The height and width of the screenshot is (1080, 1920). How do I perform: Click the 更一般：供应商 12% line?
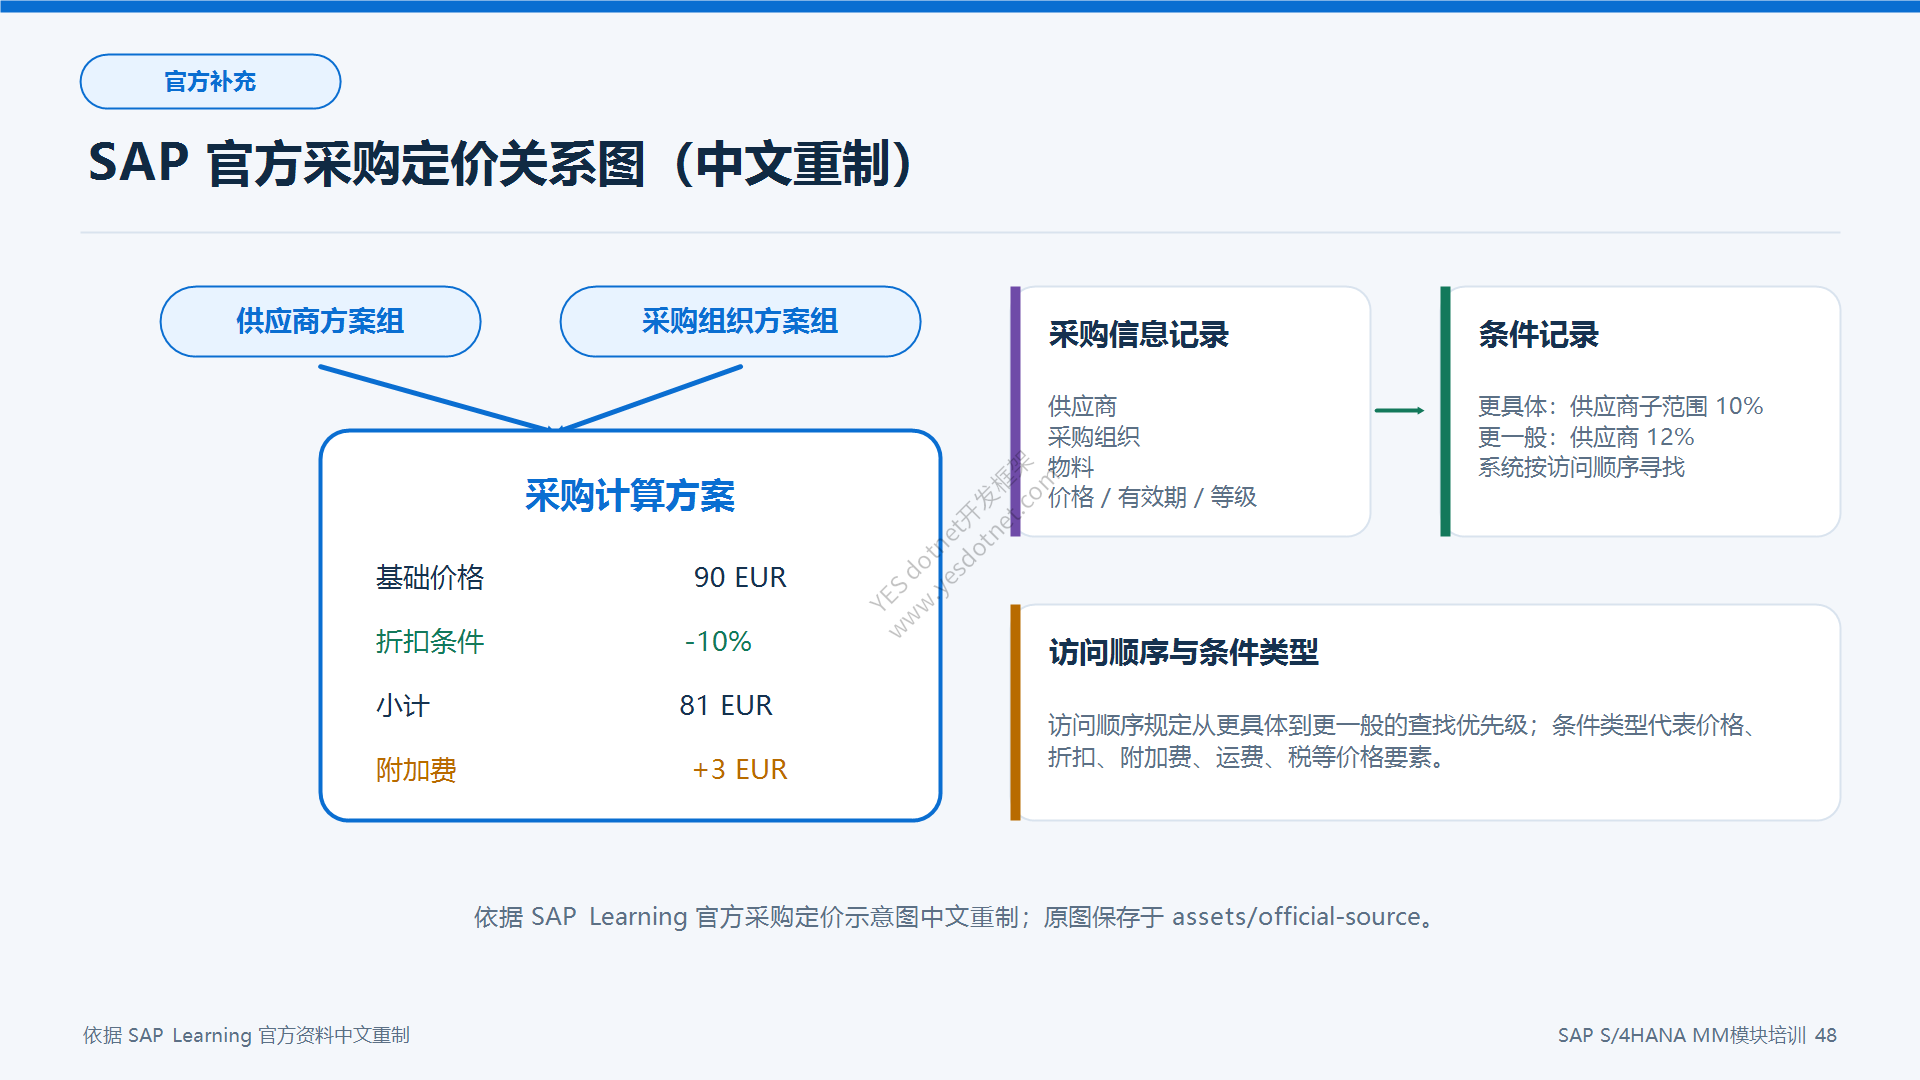click(x=1586, y=437)
